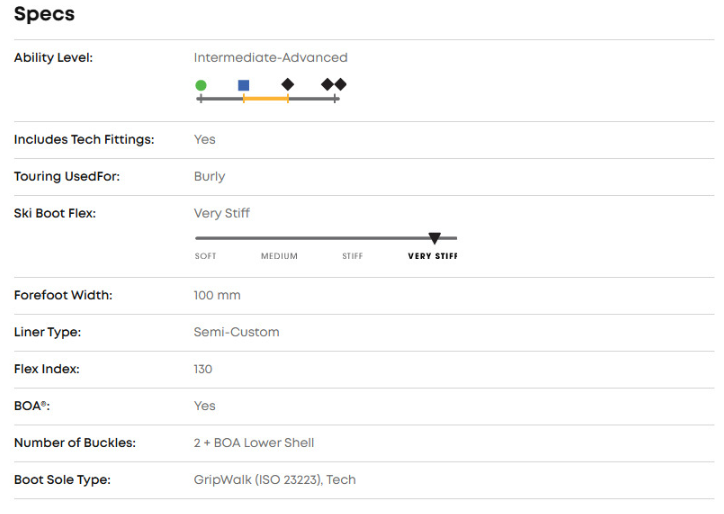The image size is (724, 514).
Task: Click the 130 flex index value
Action: pyautogui.click(x=203, y=369)
